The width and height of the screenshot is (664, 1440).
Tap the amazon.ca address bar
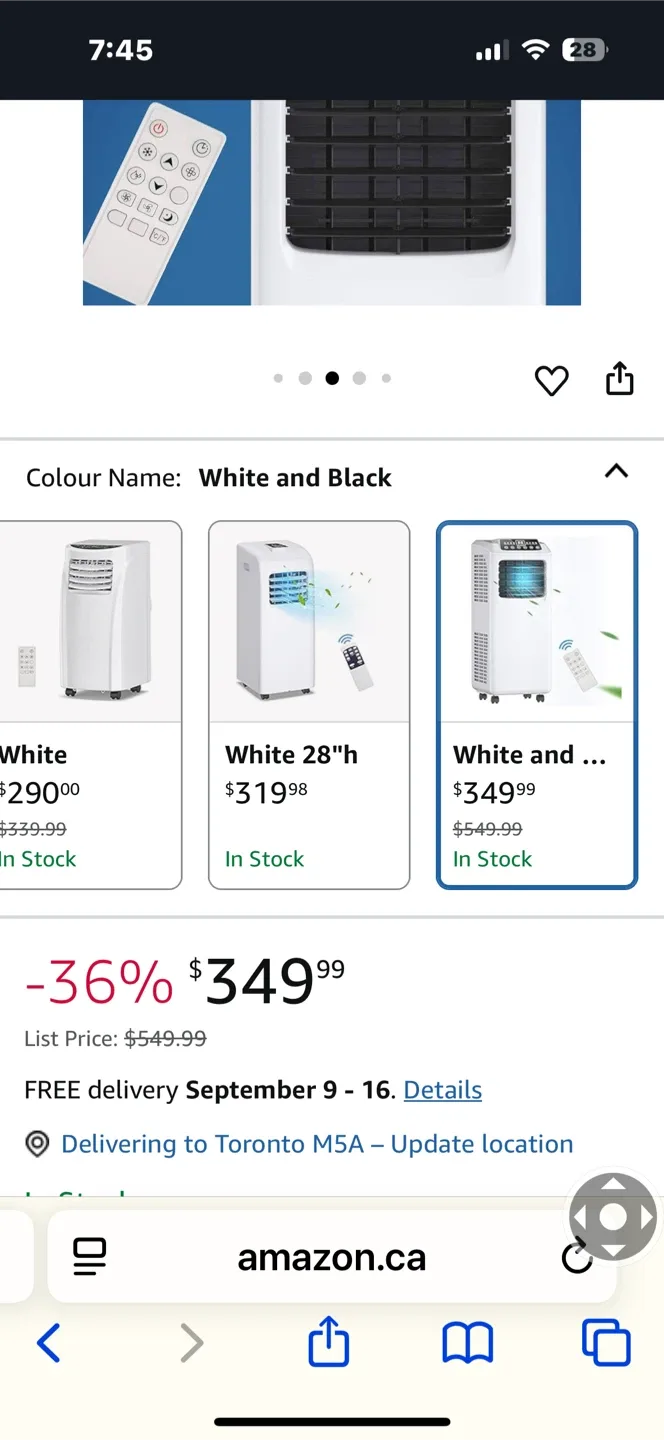(x=332, y=1257)
